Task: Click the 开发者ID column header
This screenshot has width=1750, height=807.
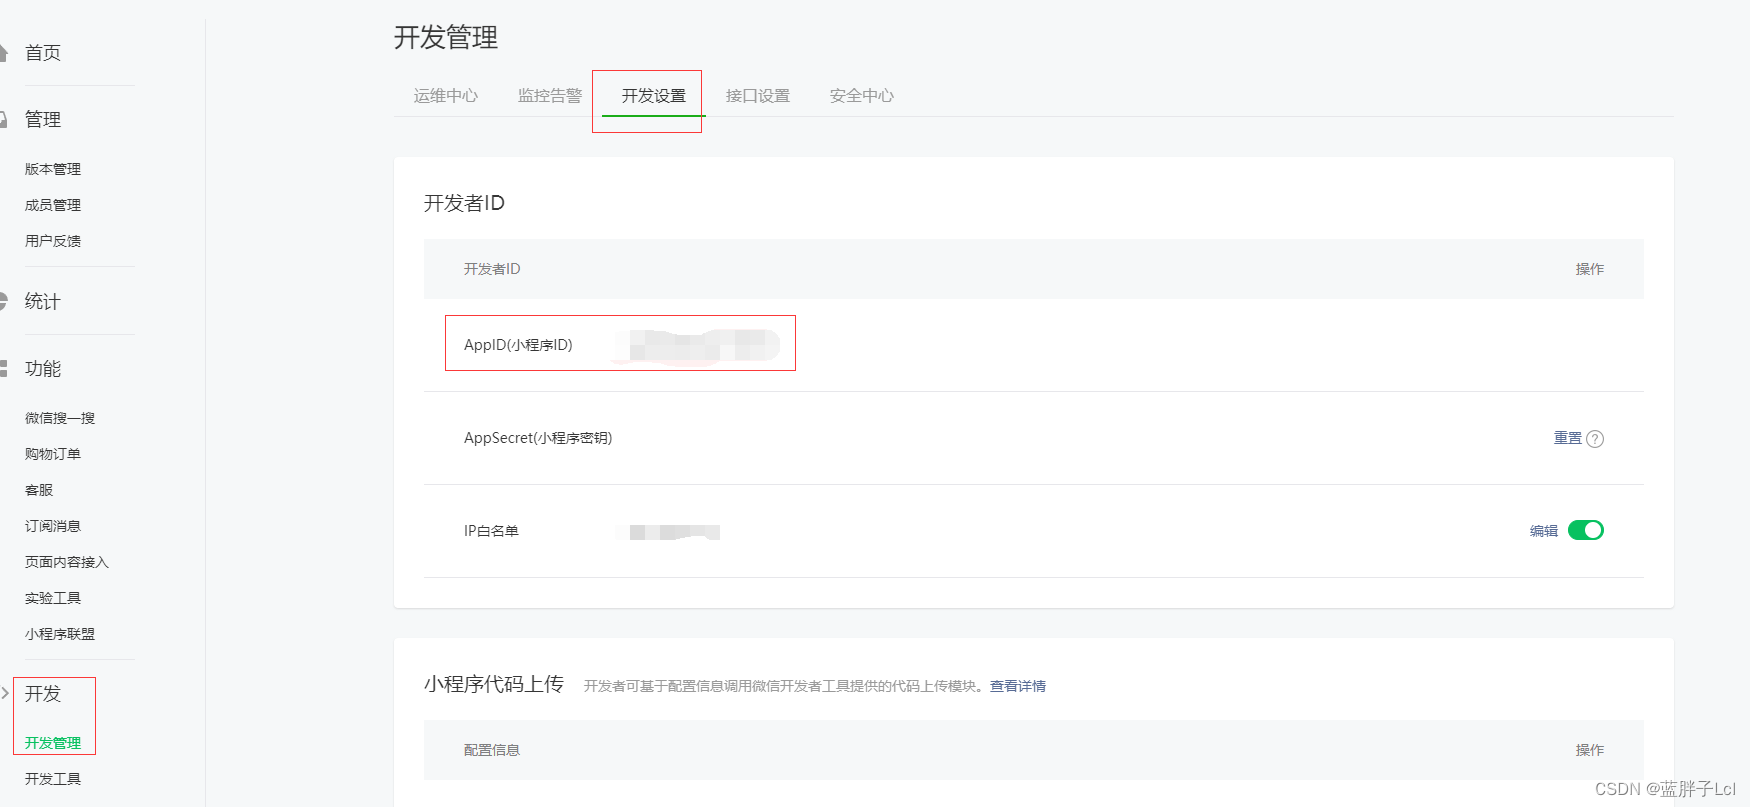Action: coord(492,269)
